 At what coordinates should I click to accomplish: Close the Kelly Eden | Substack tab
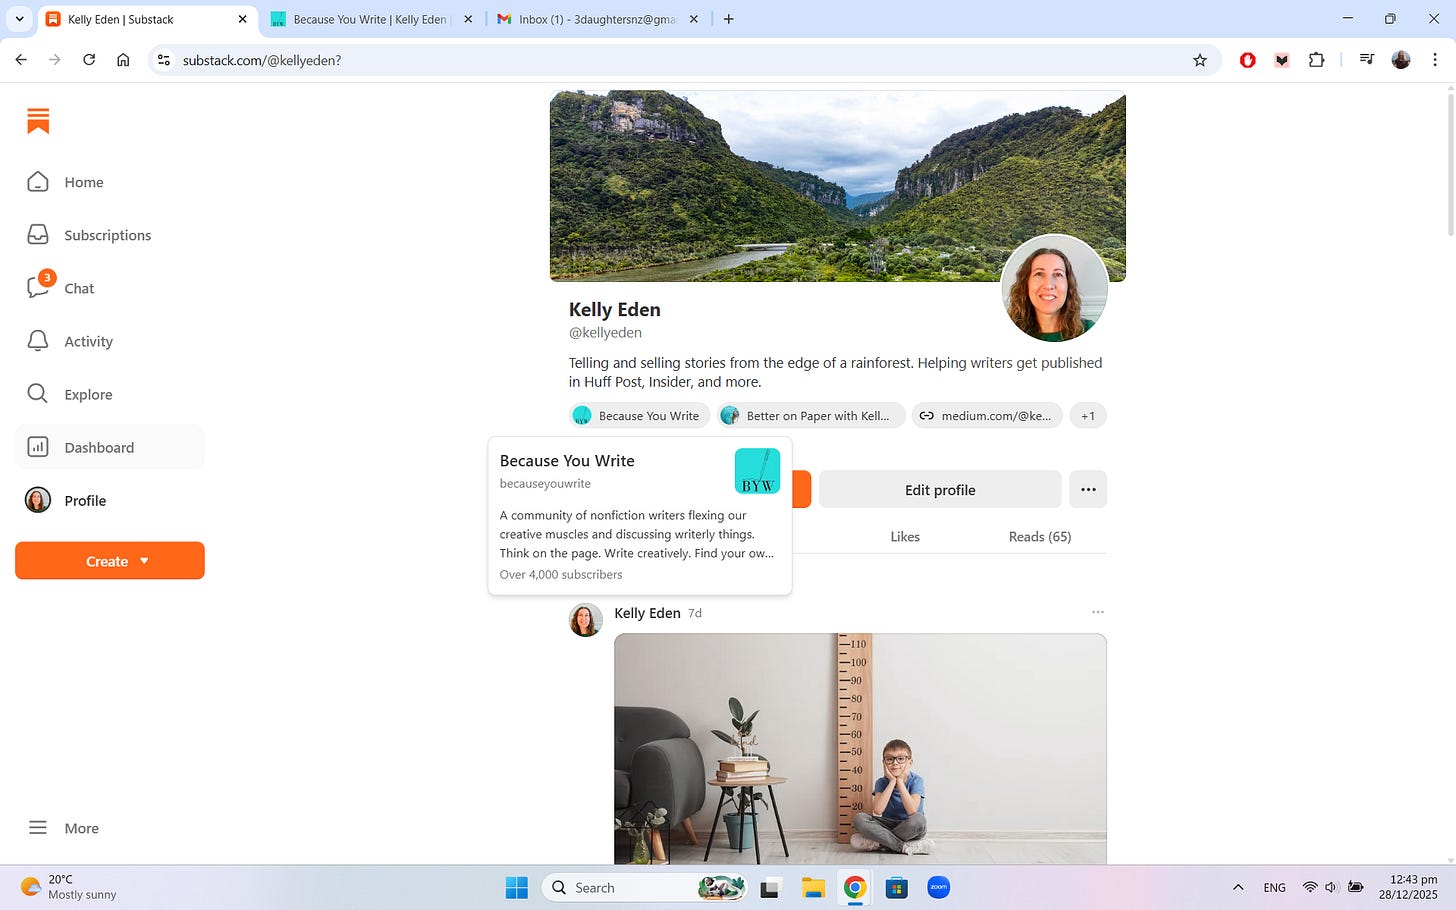click(x=242, y=19)
